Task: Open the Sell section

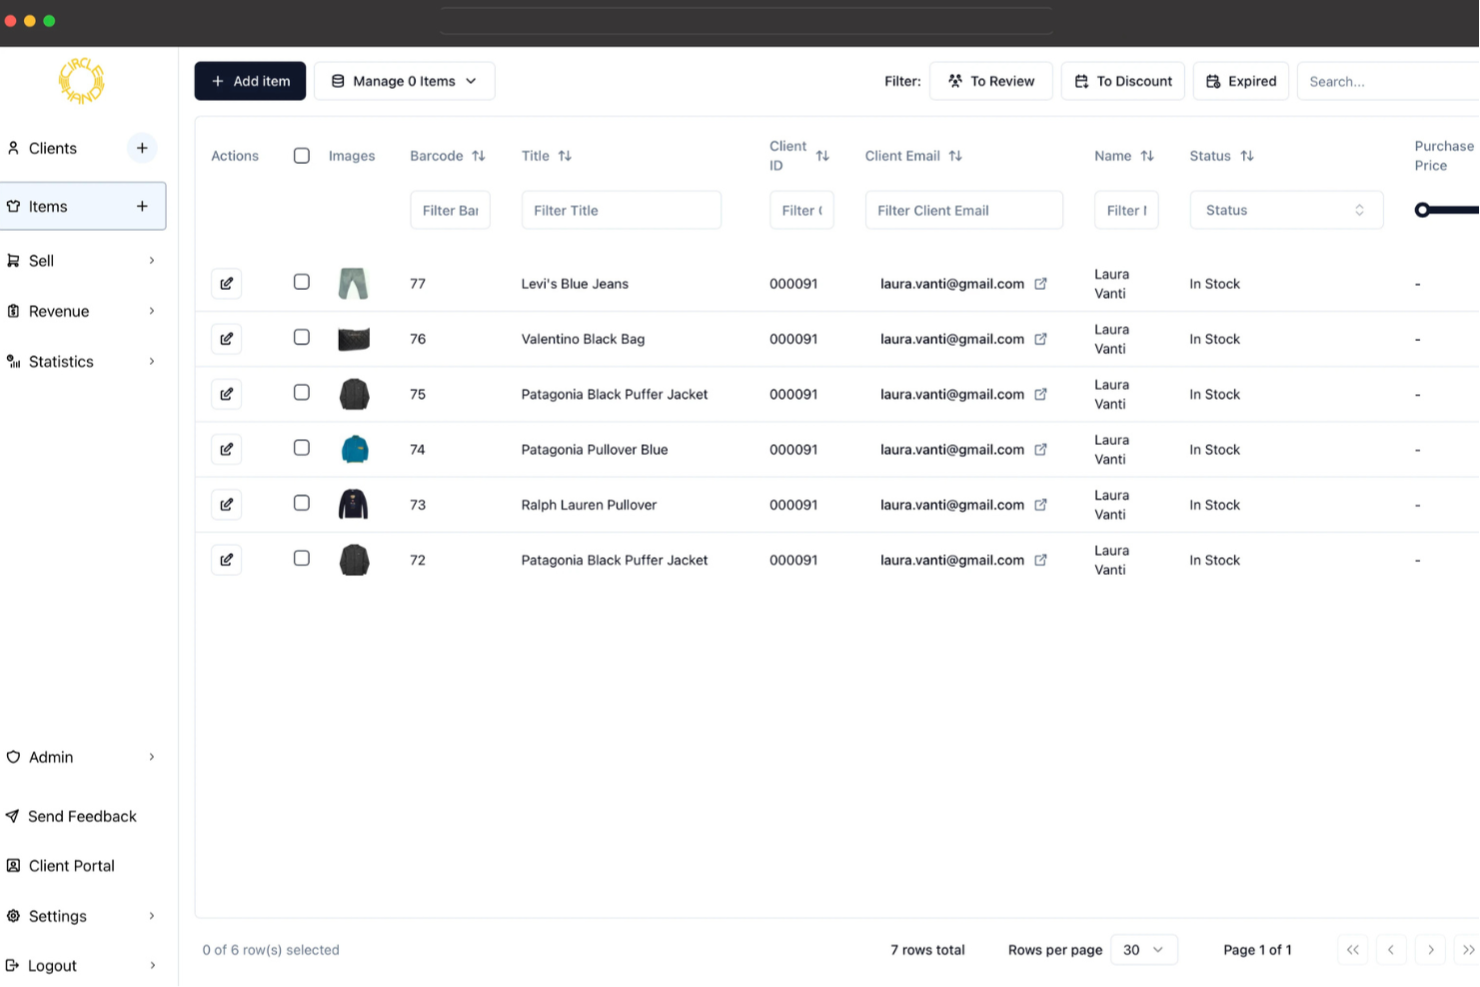Action: 41,260
